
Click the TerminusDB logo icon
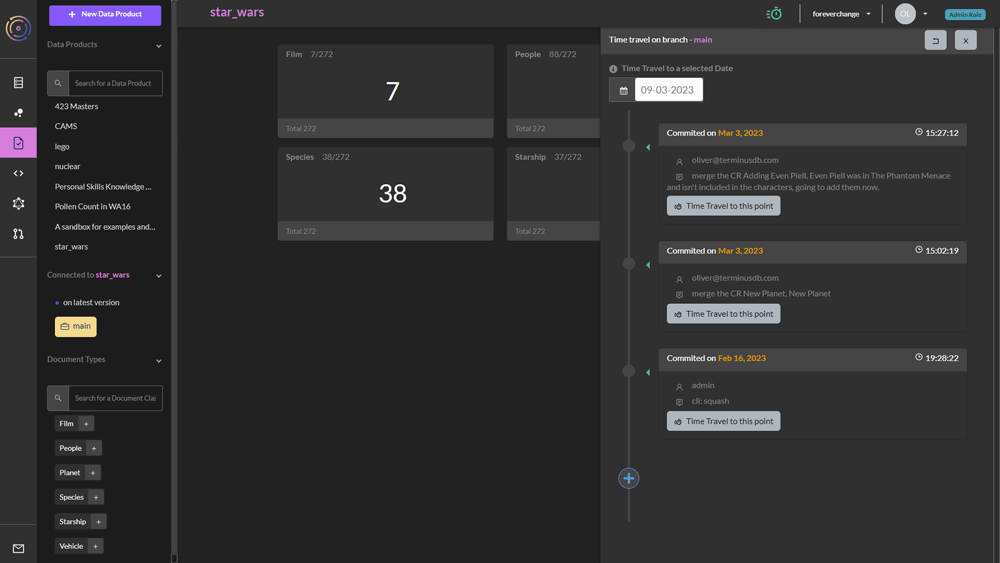coord(18,28)
